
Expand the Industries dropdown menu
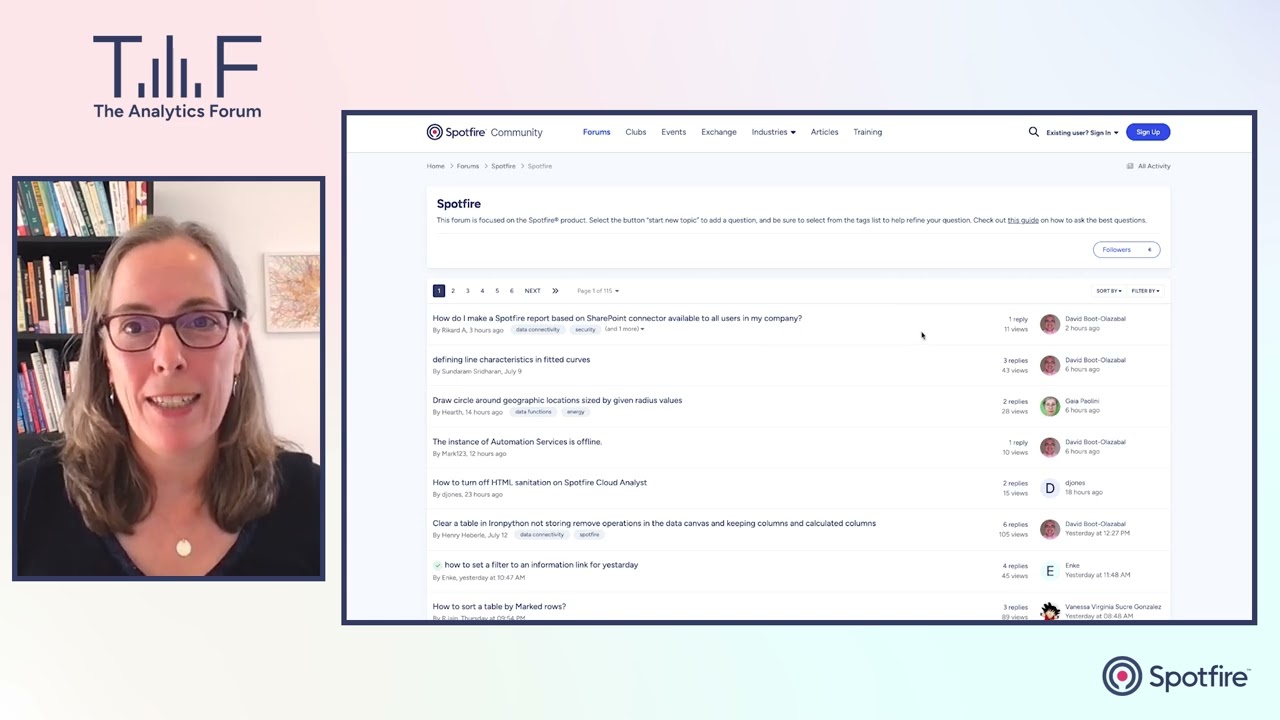(773, 132)
